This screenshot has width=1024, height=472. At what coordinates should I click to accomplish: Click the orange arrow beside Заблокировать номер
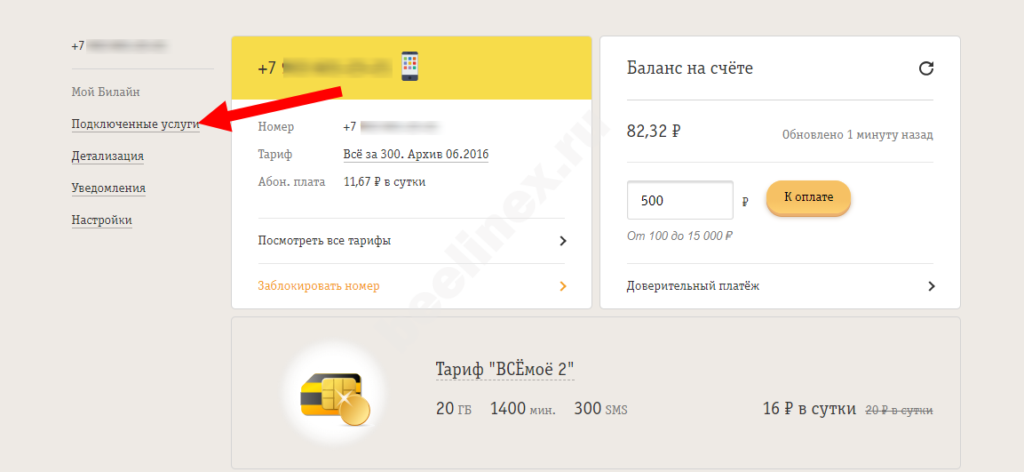[x=562, y=286]
